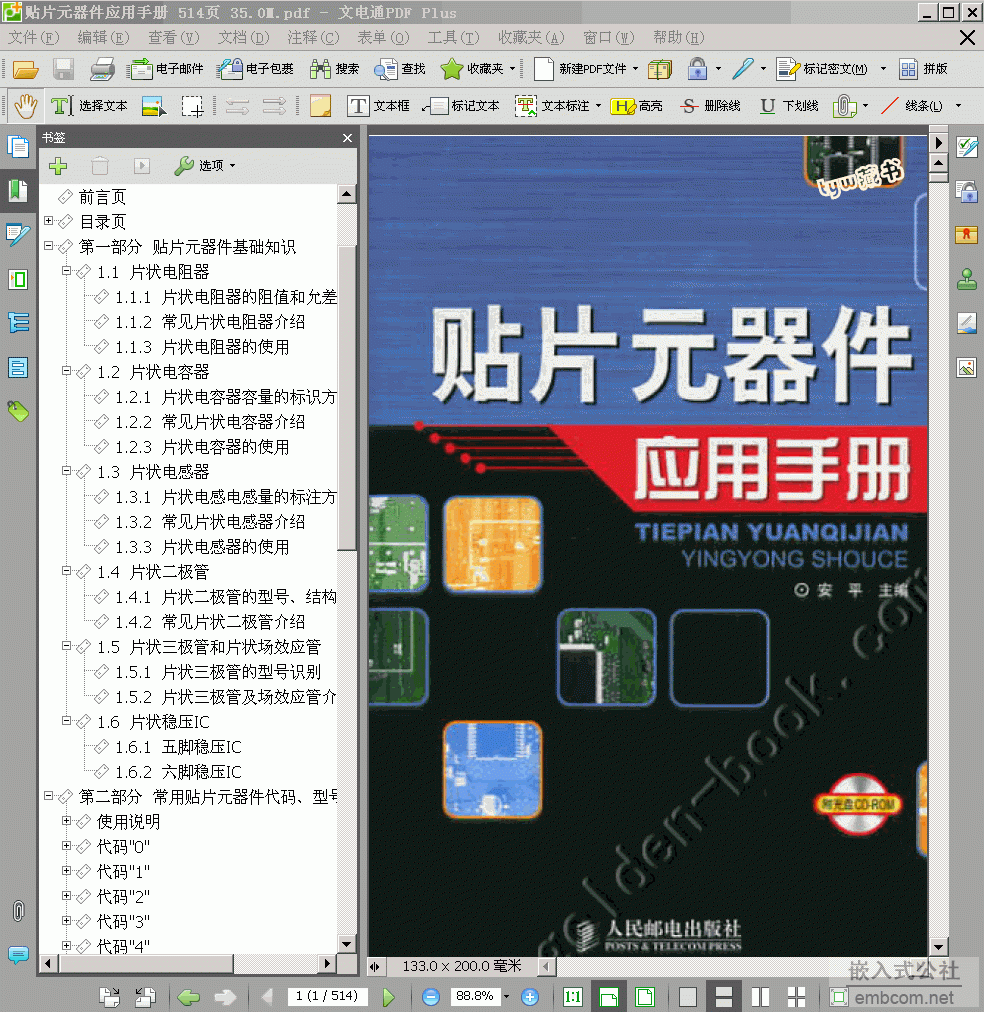Click the printer icon
Screen dimensions: 984x1012
click(x=102, y=69)
